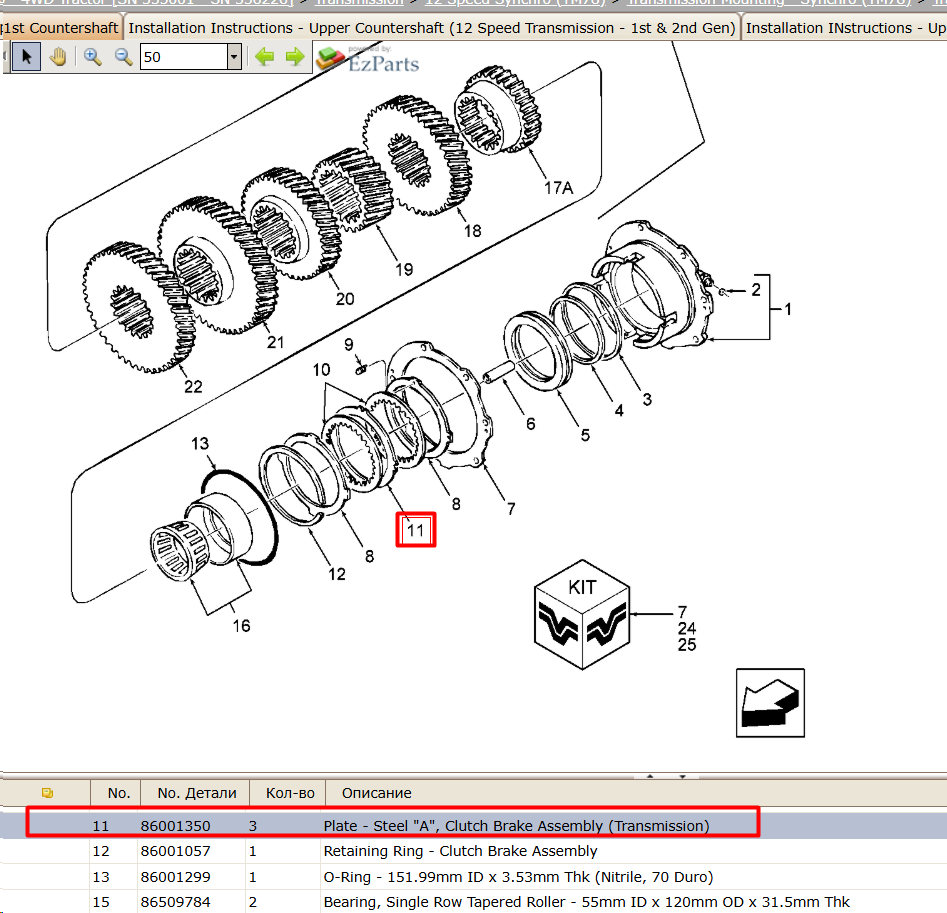Zoom in with the plus magnifier
The width and height of the screenshot is (947, 913).
tap(92, 57)
